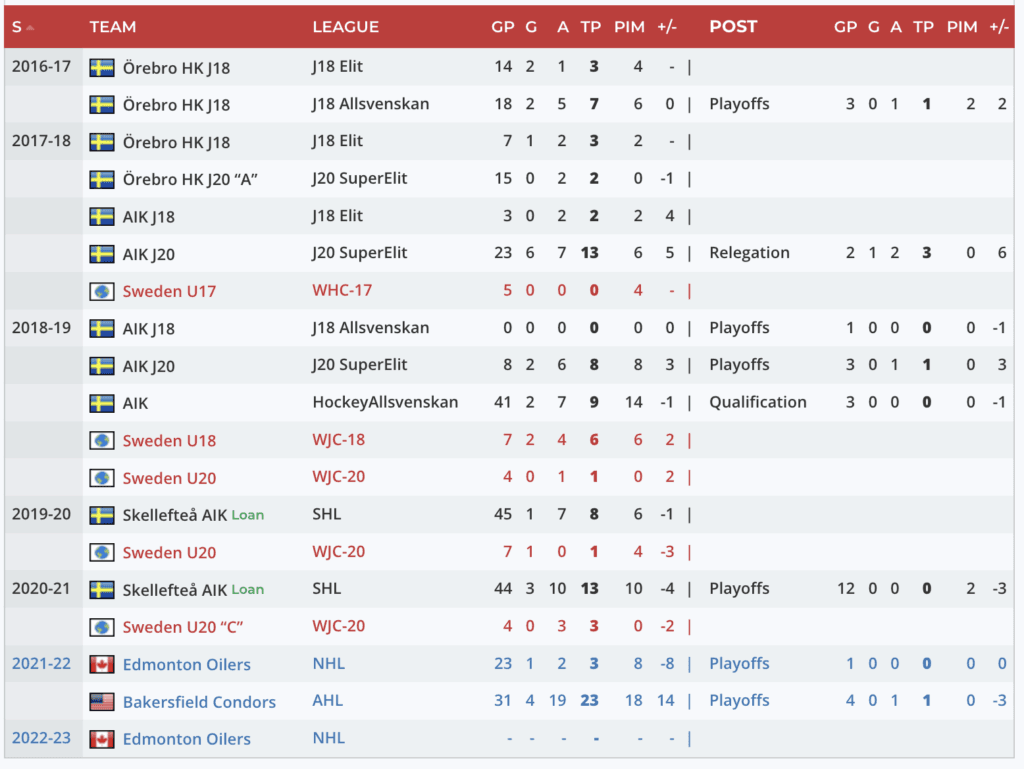Click the USA flag beside Bakersfield Condors
Screen dimensions: 1024x769
pyautogui.click(x=102, y=701)
